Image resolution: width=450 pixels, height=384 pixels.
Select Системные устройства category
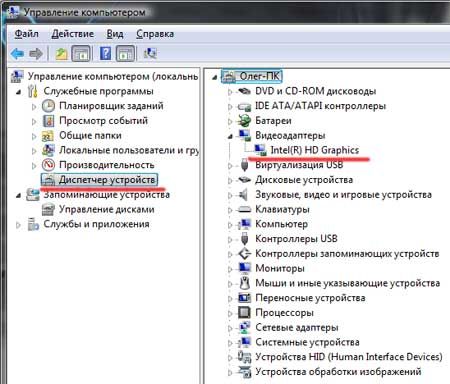[x=307, y=342]
